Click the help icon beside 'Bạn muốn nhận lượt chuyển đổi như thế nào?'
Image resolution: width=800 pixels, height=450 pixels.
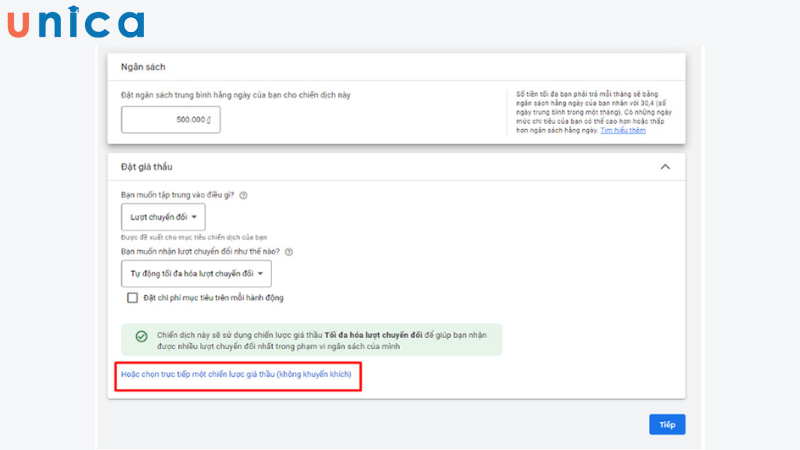tap(289, 252)
